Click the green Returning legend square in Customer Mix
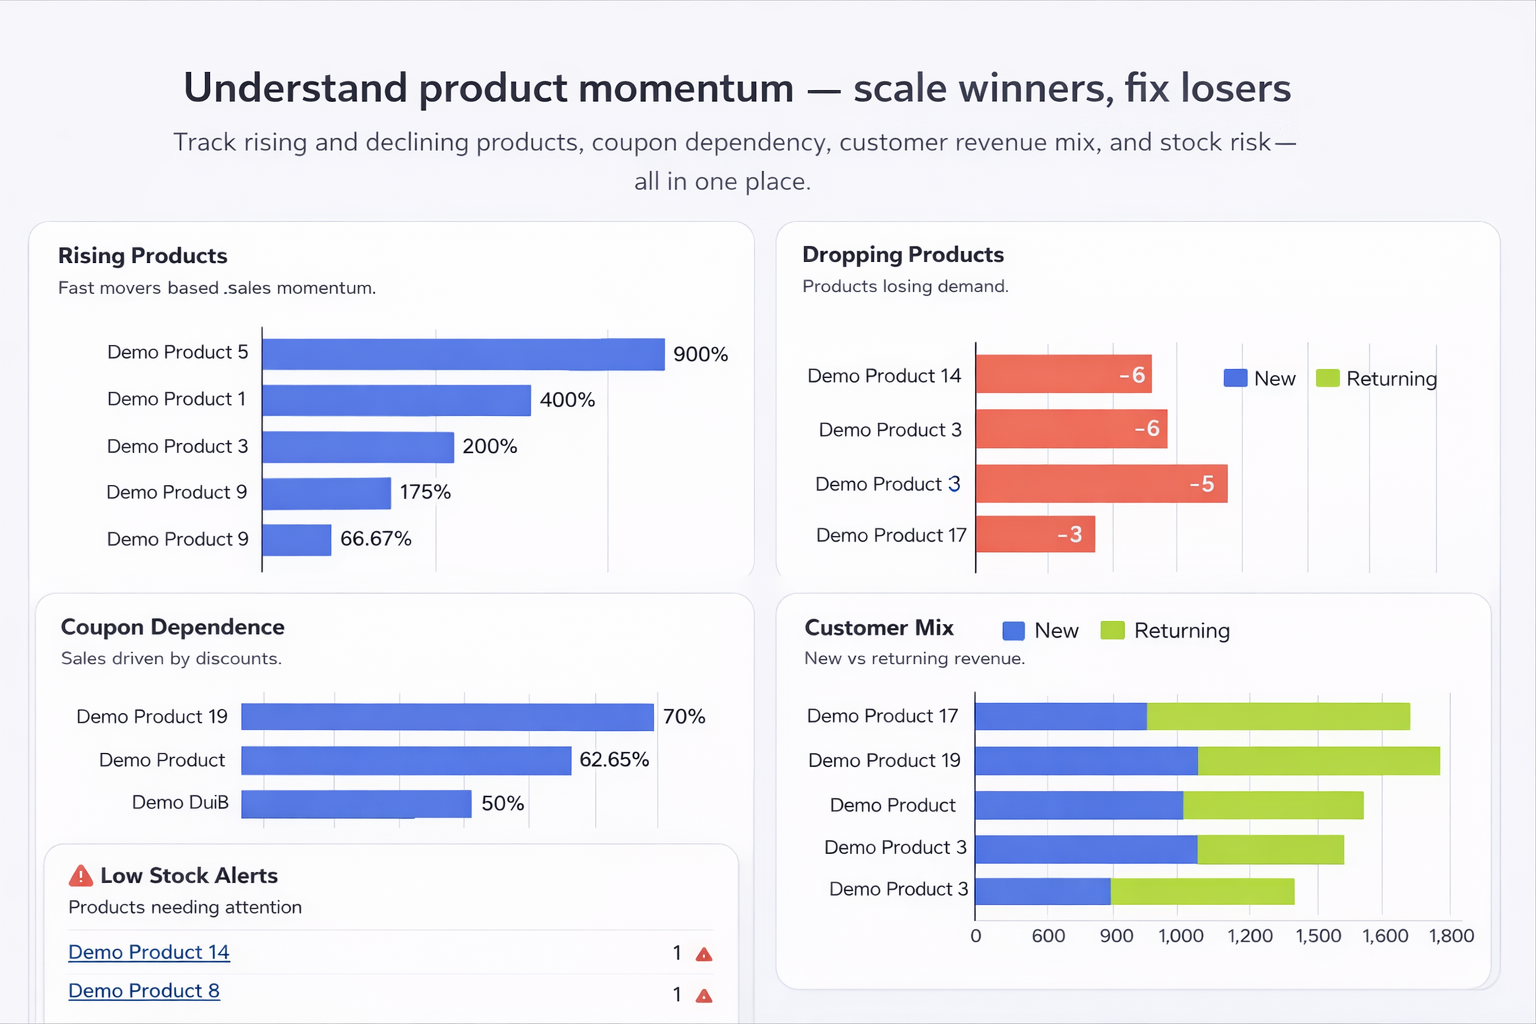 pos(1112,631)
